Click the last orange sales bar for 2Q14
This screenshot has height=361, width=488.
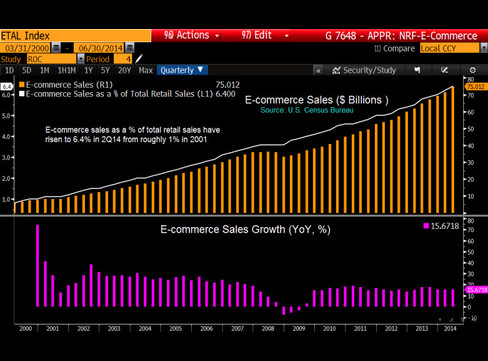click(x=453, y=150)
